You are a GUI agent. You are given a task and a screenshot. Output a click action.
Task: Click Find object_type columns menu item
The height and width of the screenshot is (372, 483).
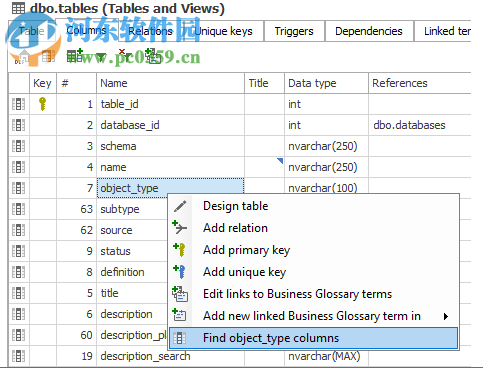click(x=313, y=338)
